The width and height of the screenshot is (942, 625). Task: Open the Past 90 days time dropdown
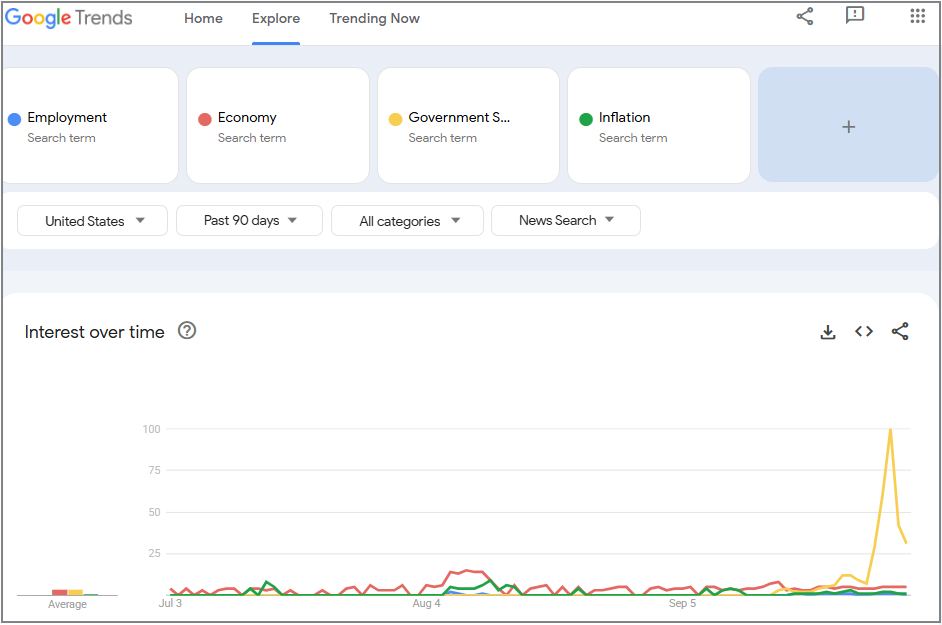tap(249, 221)
